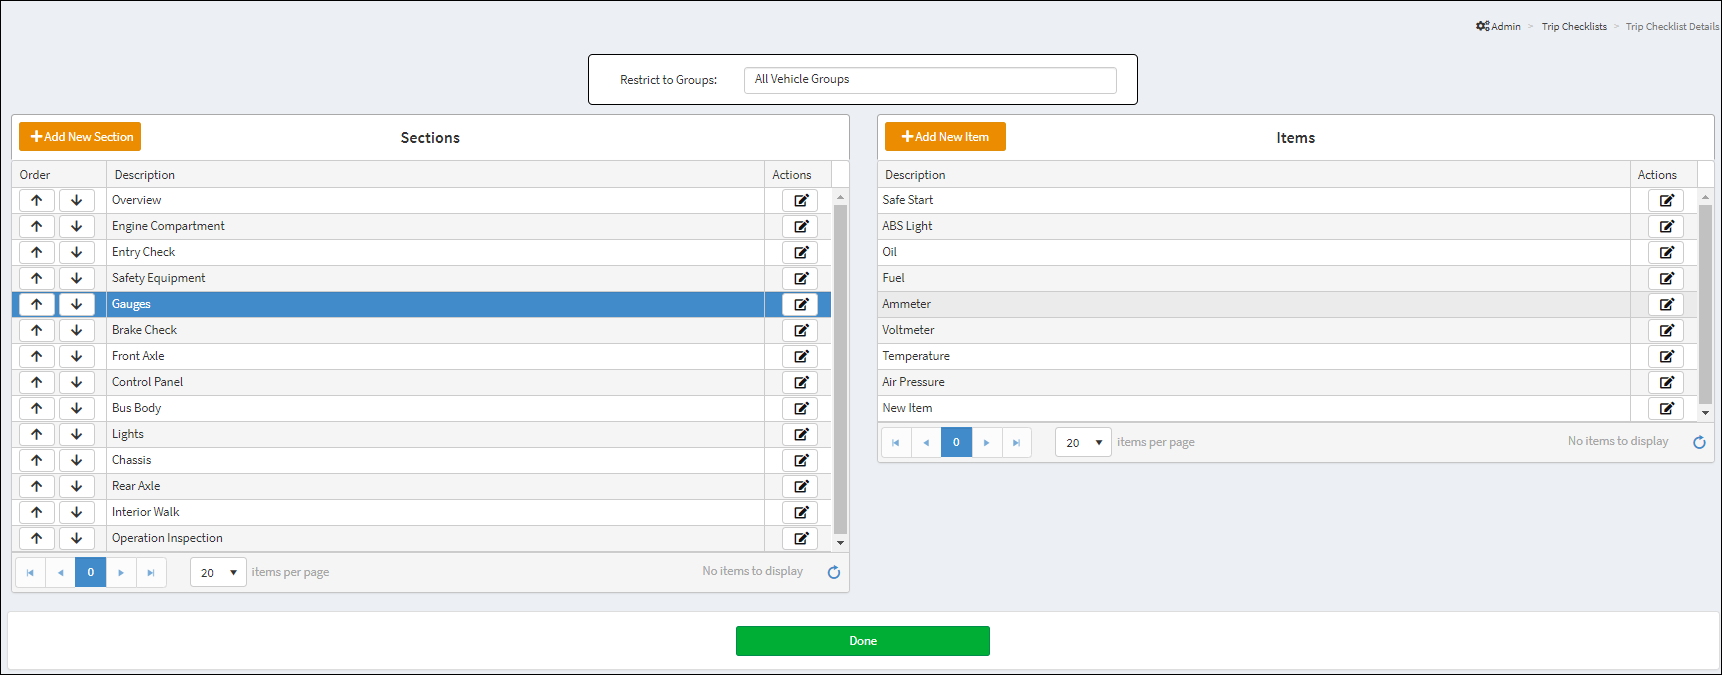Click Sections list vertical scrollbar
Image resolution: width=1722 pixels, height=675 pixels.
click(x=840, y=370)
